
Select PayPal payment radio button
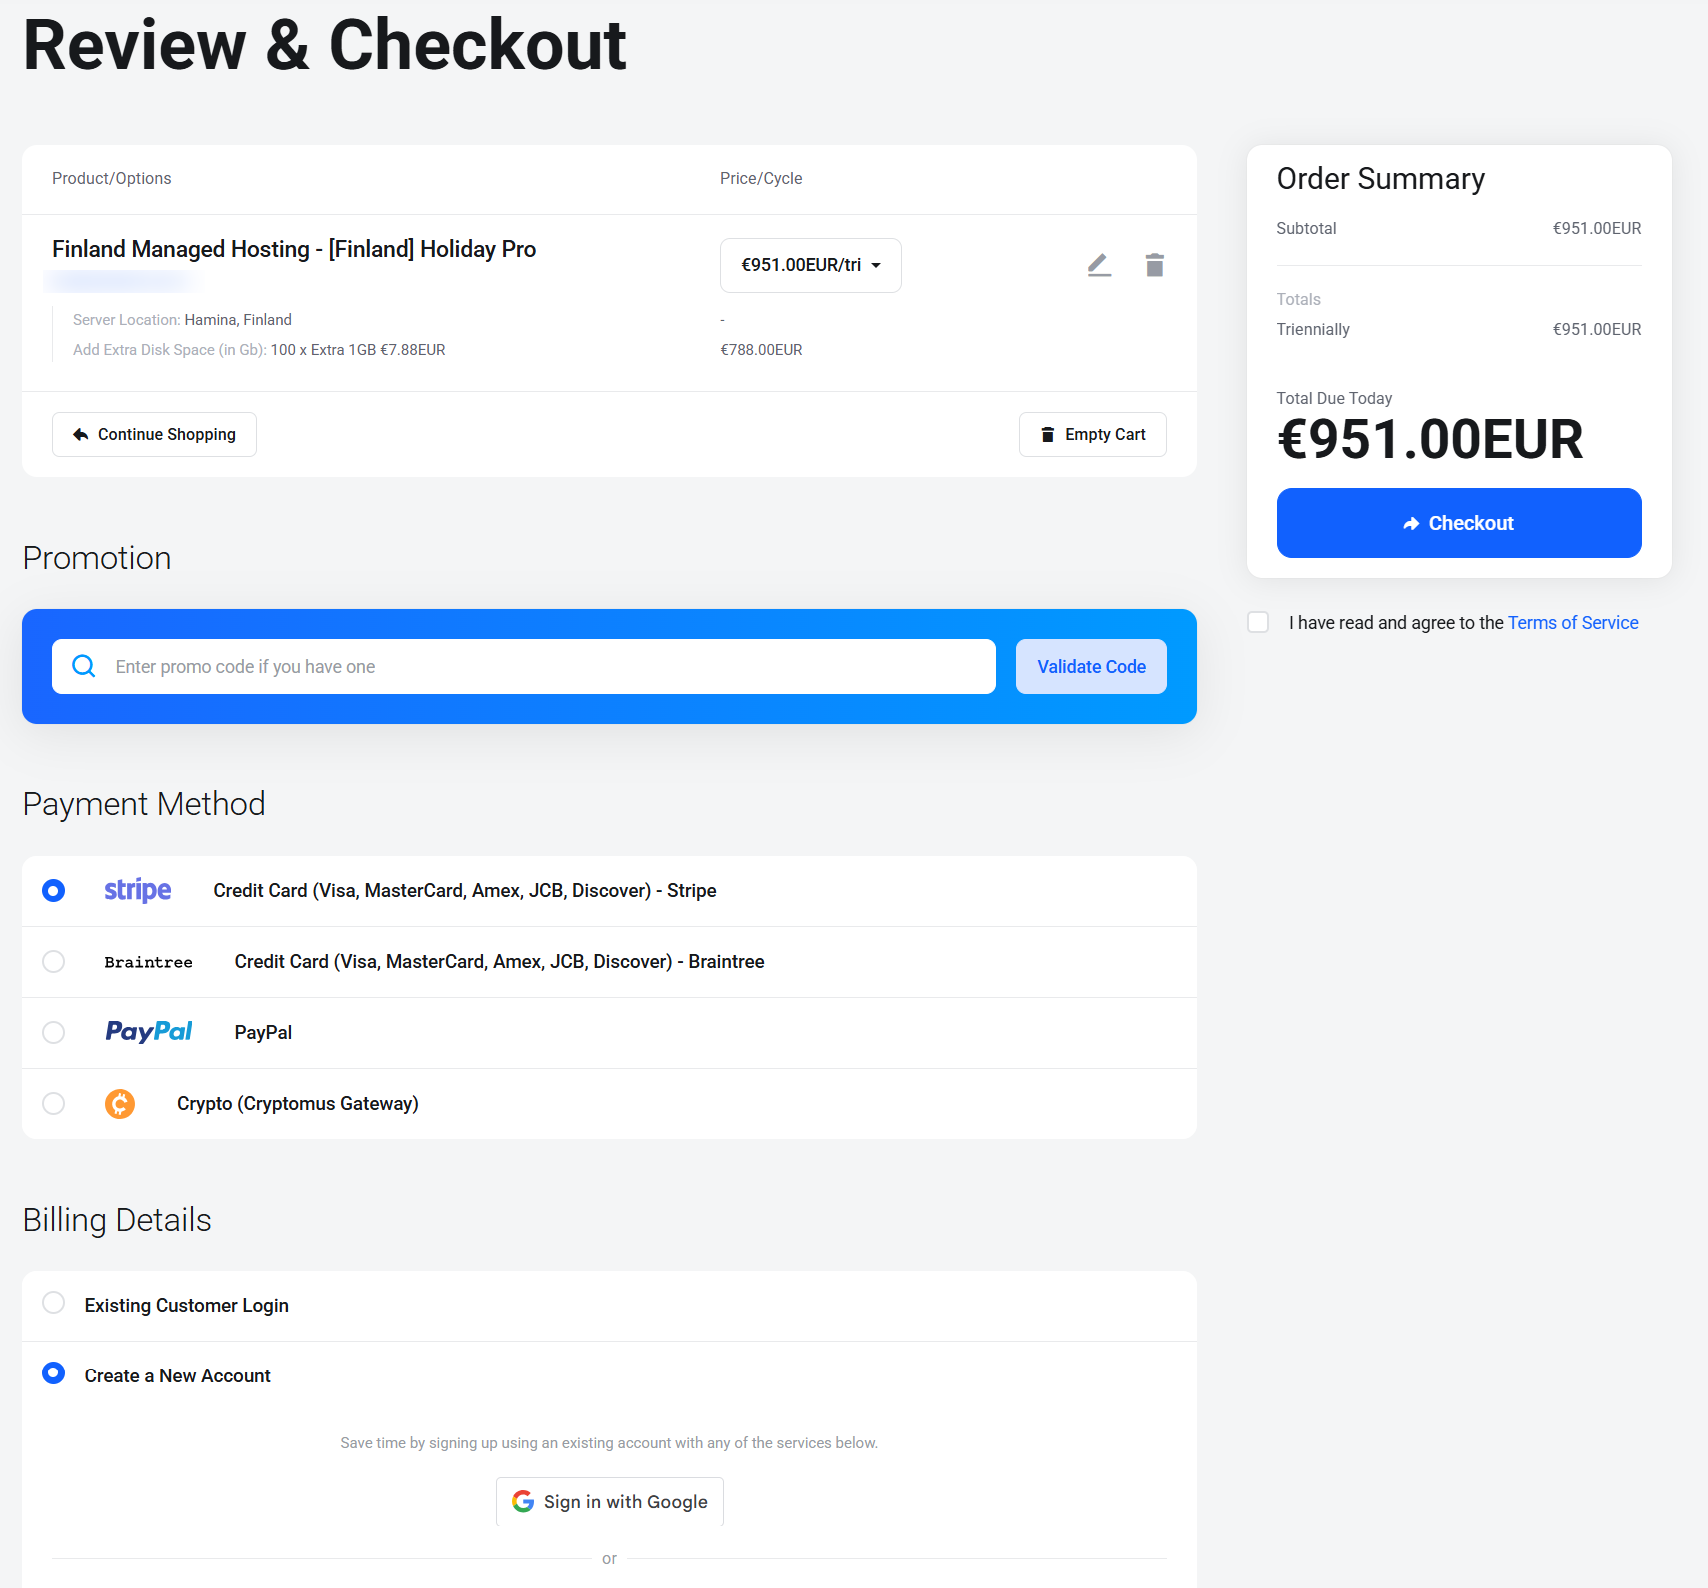(54, 1032)
